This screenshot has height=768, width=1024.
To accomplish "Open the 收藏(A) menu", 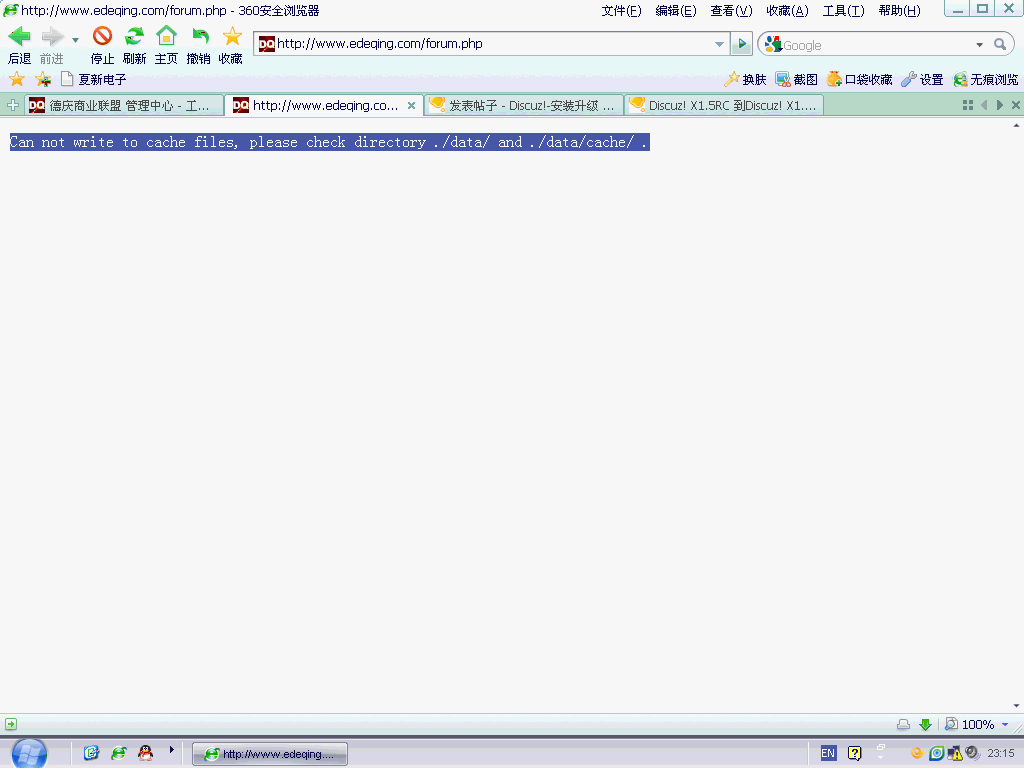I will pyautogui.click(x=787, y=10).
